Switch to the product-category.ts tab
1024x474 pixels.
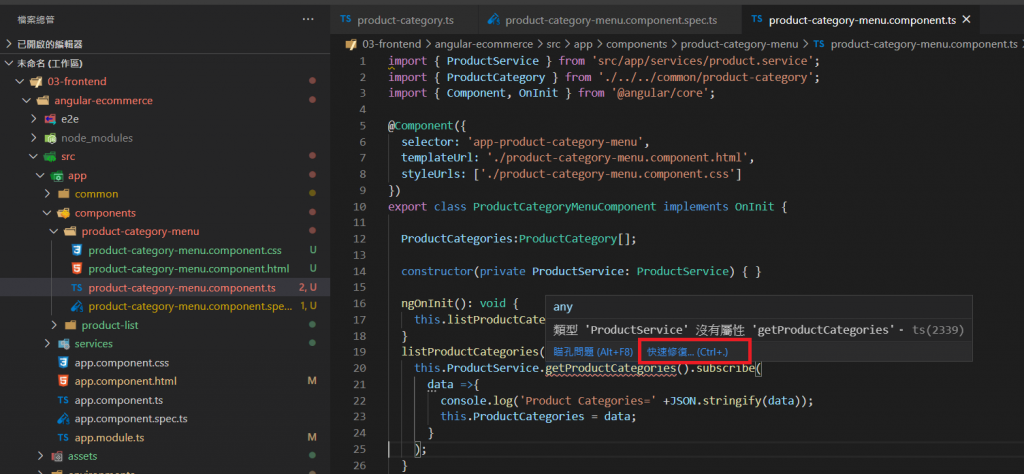404,20
